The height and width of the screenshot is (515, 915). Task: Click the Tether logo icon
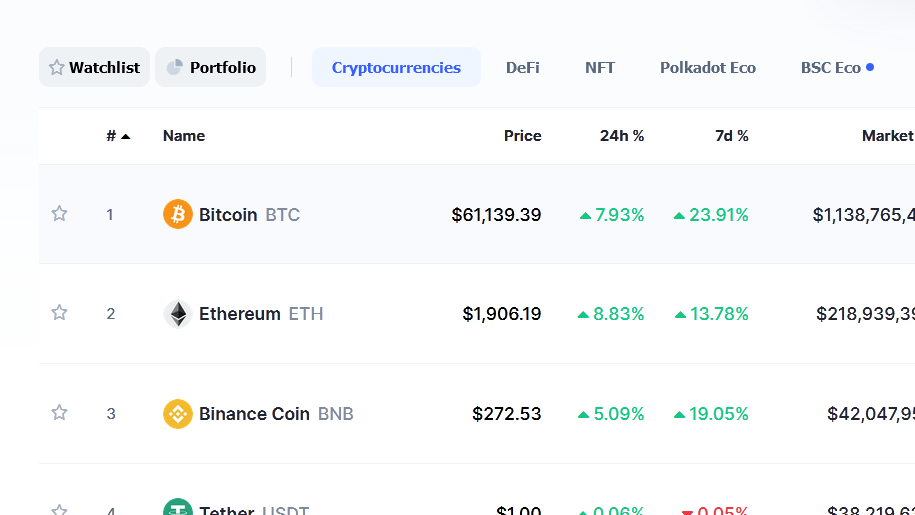tap(177, 509)
